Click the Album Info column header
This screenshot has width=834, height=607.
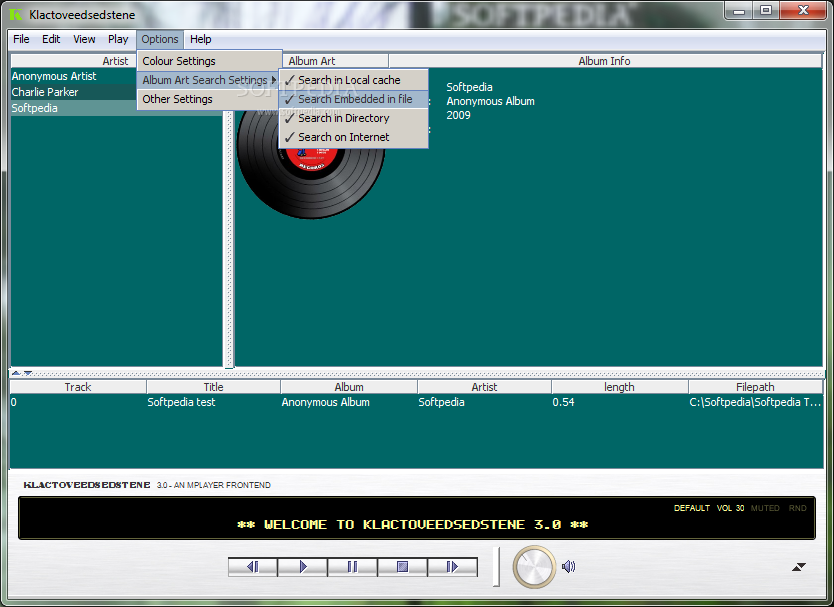(605, 61)
